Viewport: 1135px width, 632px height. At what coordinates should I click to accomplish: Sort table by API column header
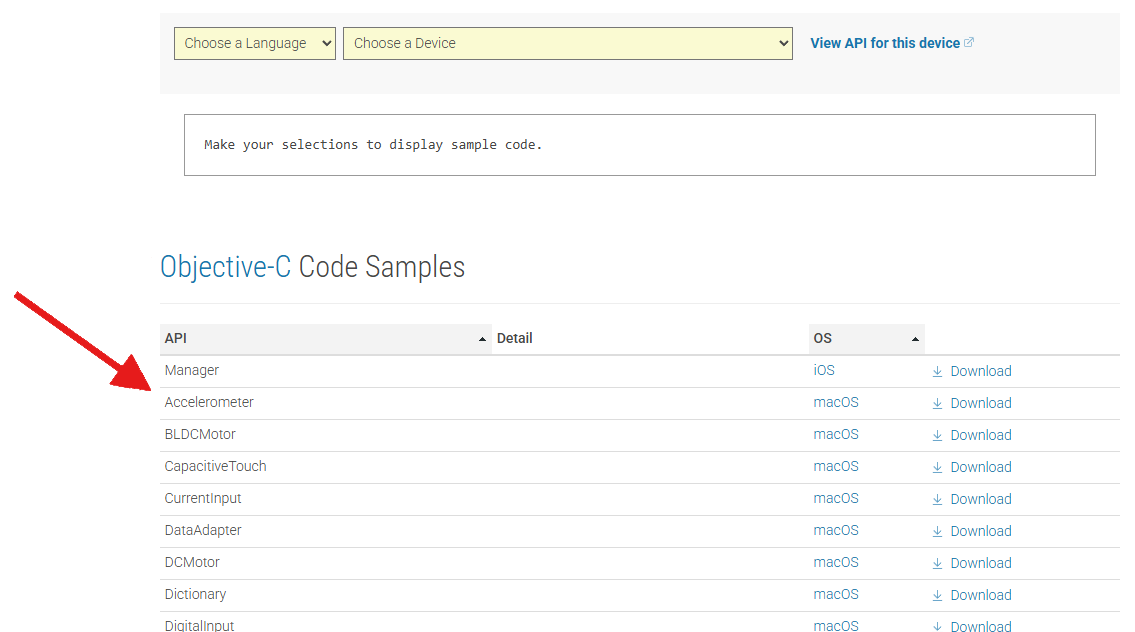coord(325,339)
